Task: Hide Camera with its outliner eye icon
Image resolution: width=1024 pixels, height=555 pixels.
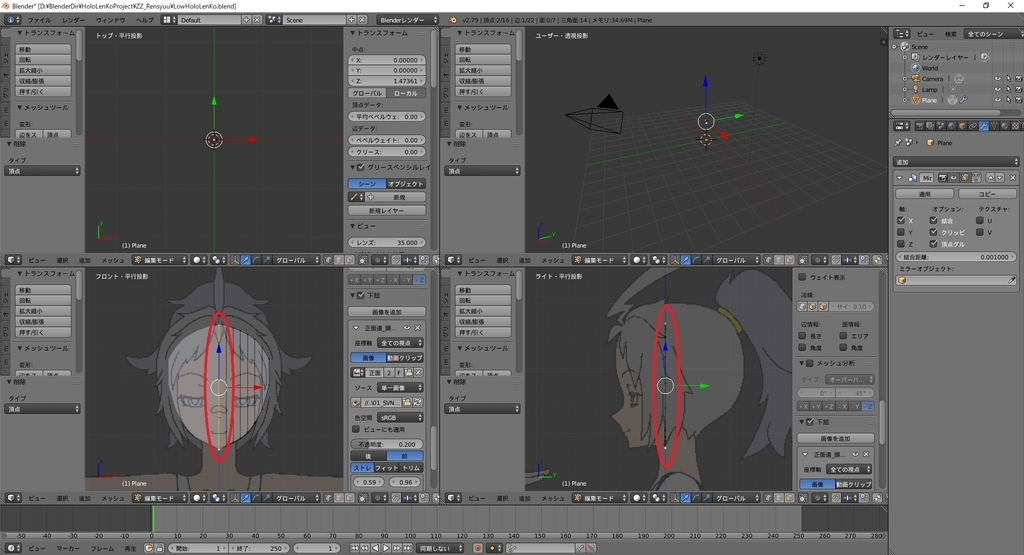Action: tap(997, 79)
